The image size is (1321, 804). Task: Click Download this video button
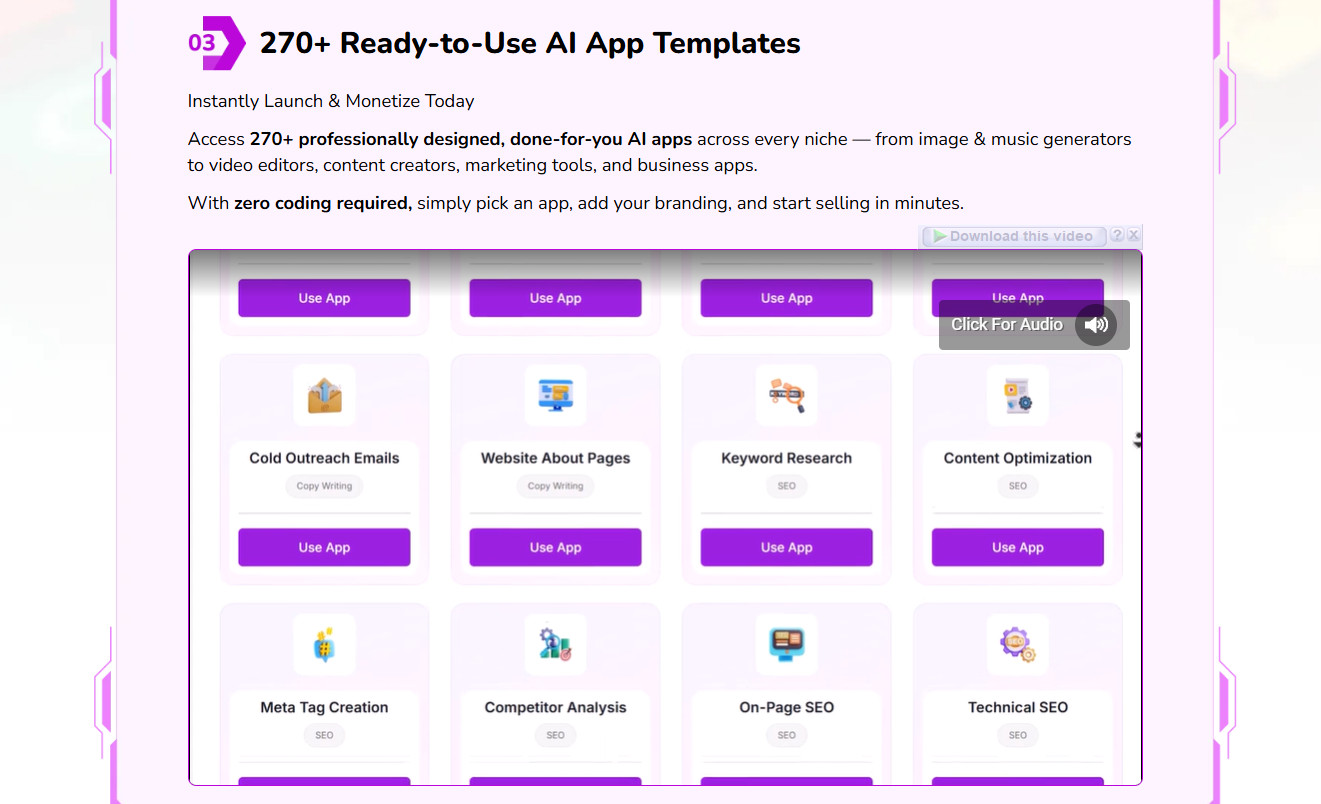[x=1014, y=236]
